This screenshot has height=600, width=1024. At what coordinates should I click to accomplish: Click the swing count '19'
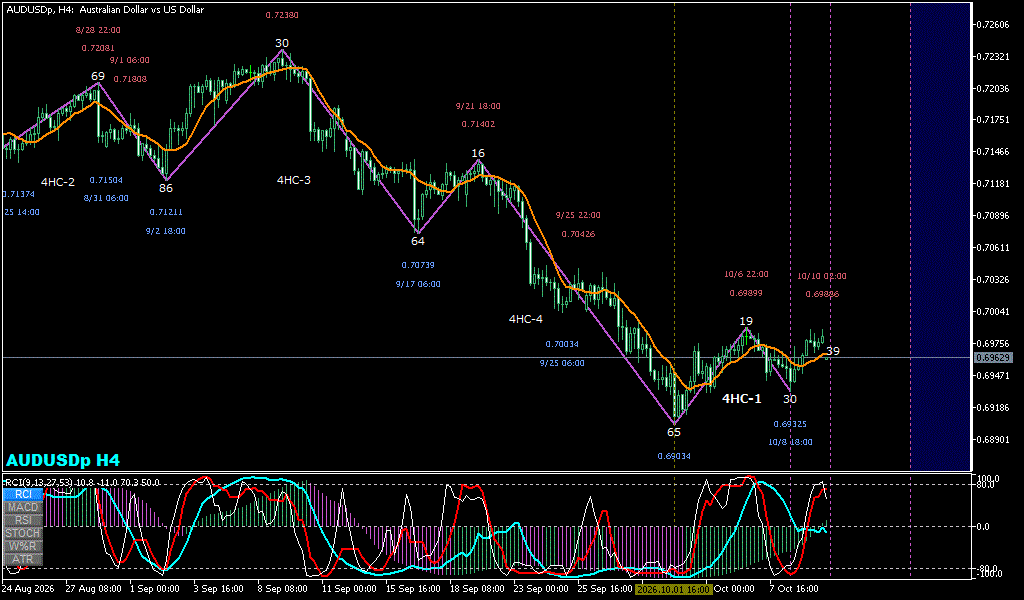(746, 321)
